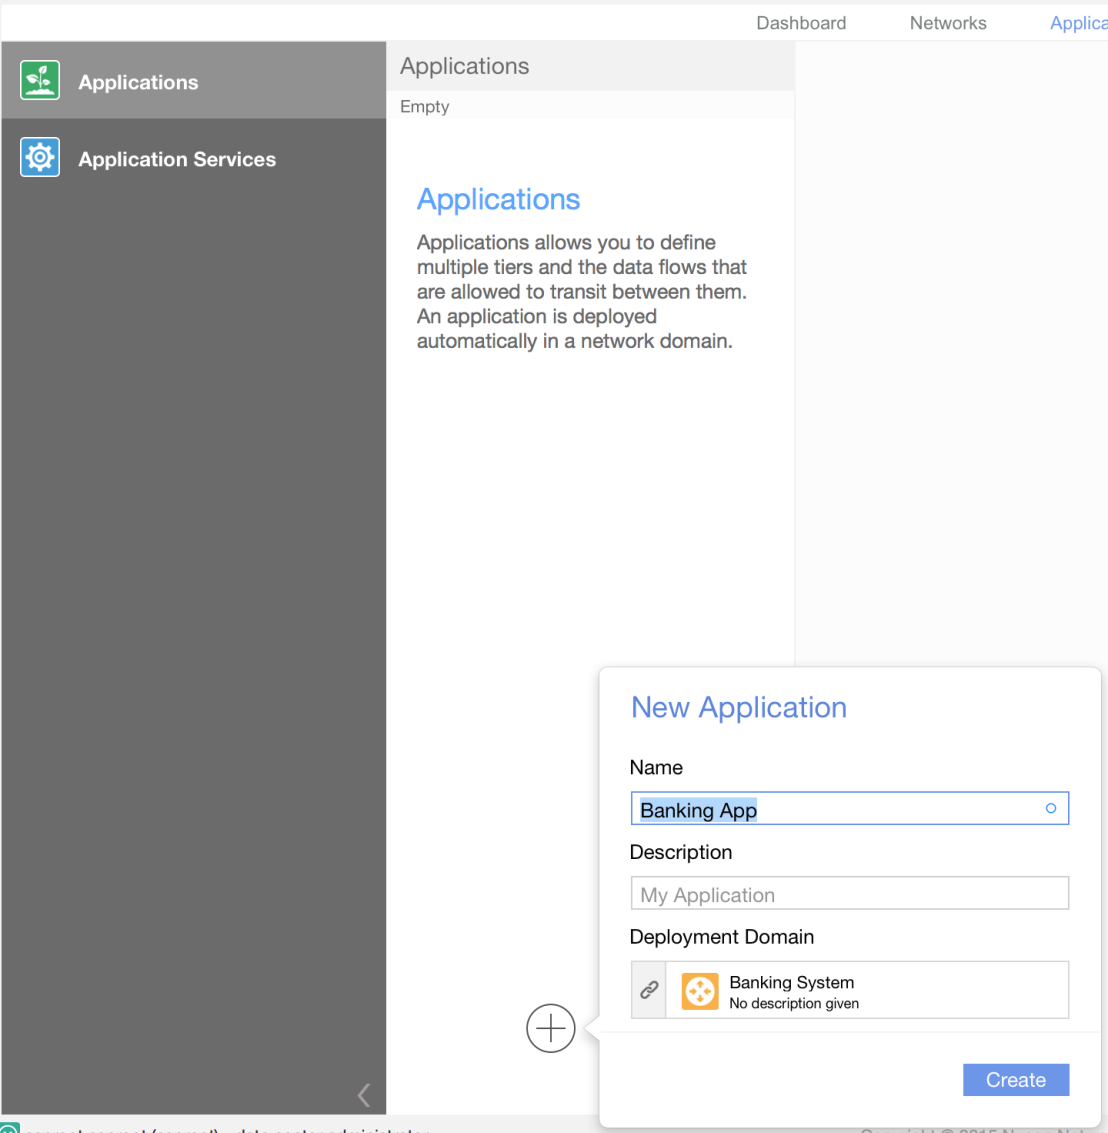The width and height of the screenshot is (1108, 1133).
Task: Click the blue gear Application Services icon
Action: pyautogui.click(x=40, y=158)
